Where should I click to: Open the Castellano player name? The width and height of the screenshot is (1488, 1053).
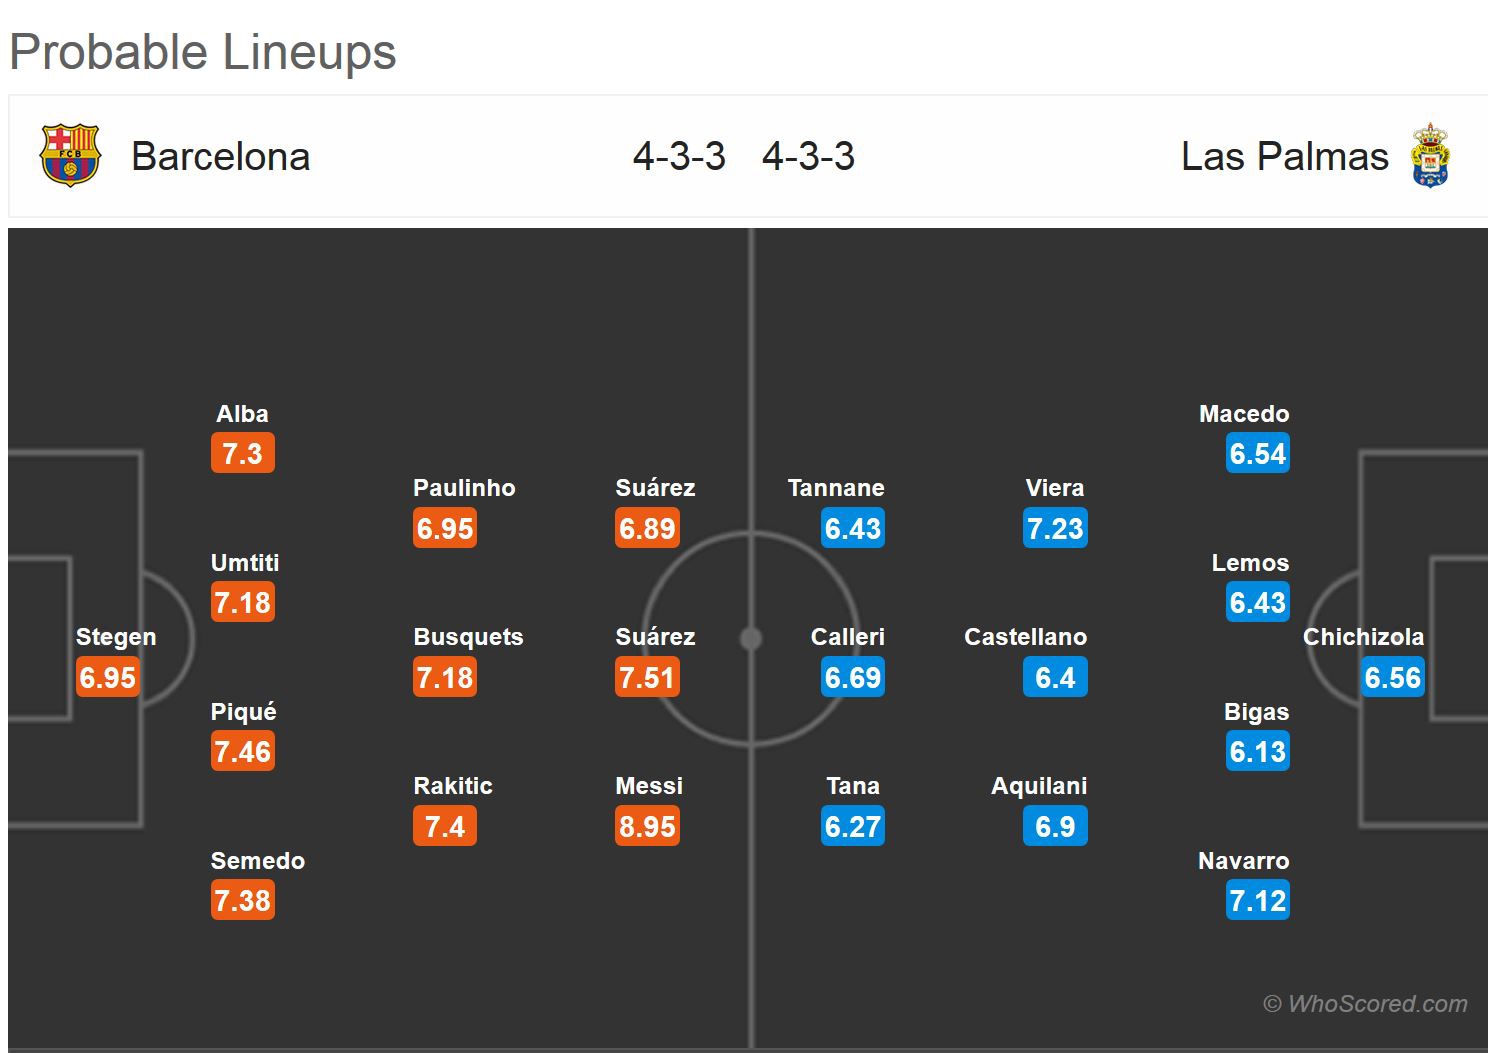1025,637
